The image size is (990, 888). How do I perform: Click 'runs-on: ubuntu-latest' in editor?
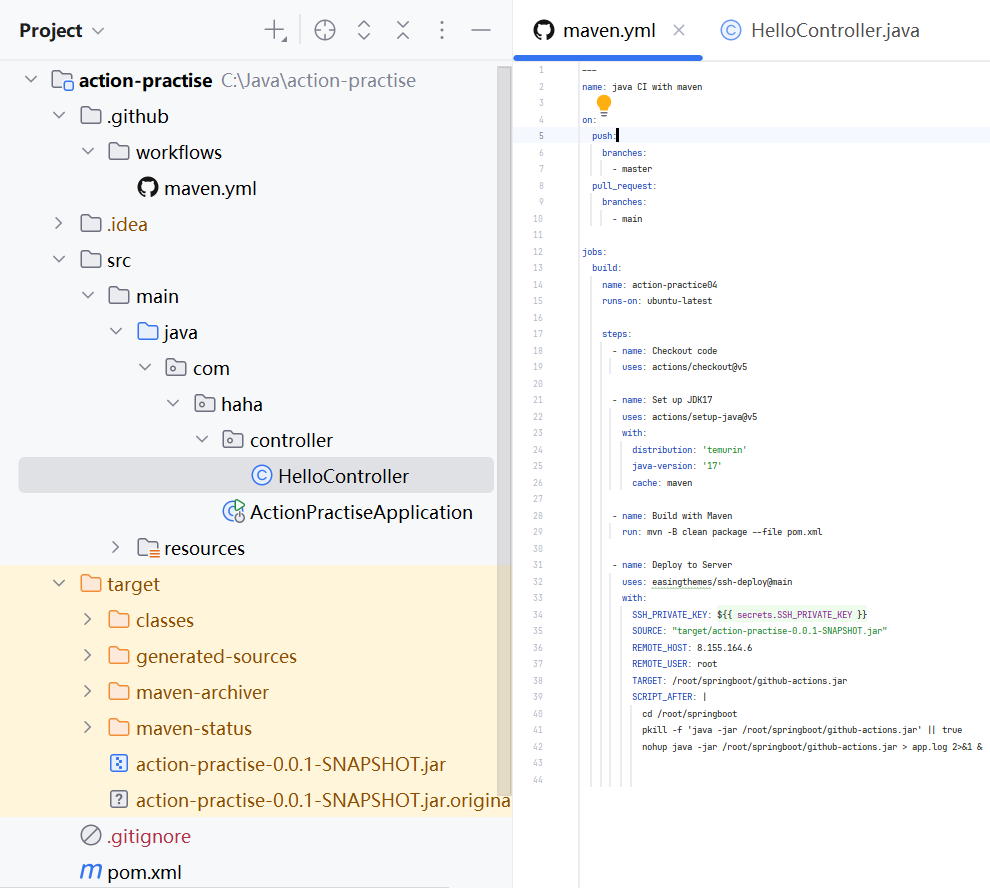[657, 301]
